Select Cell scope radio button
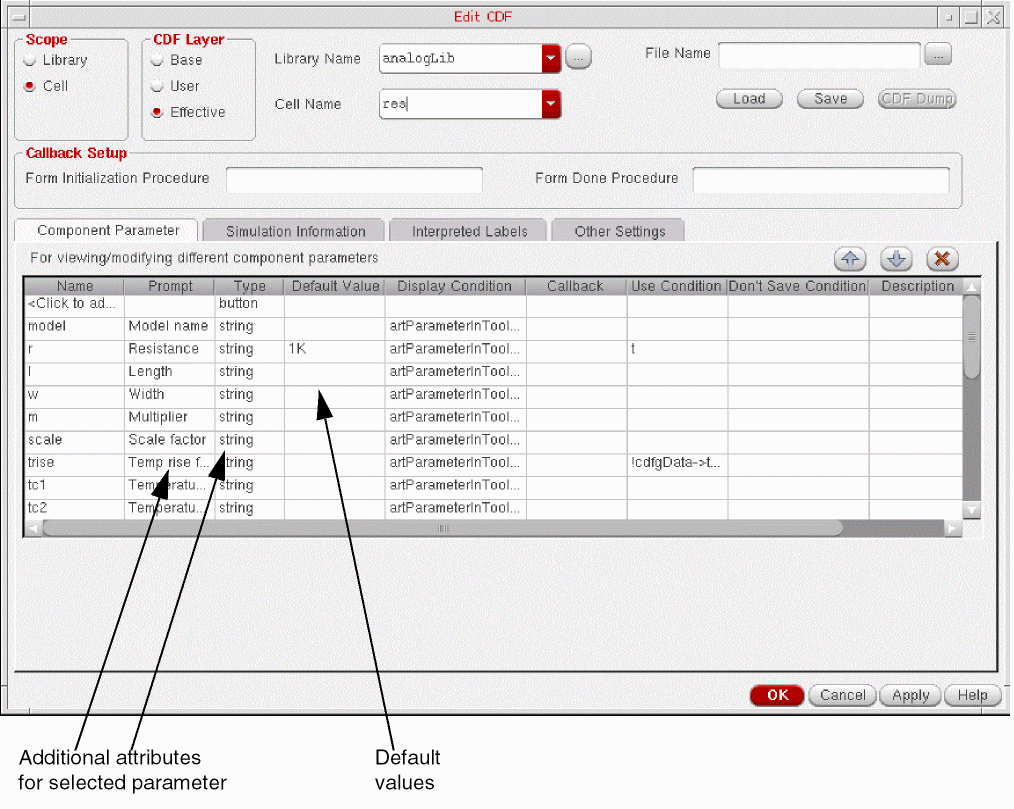 coord(30,86)
